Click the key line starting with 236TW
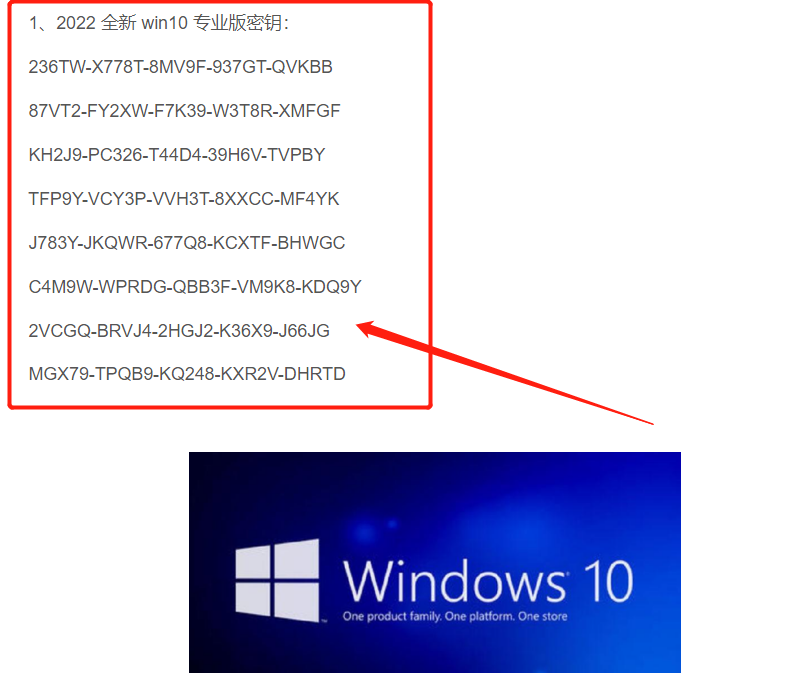 coord(180,67)
